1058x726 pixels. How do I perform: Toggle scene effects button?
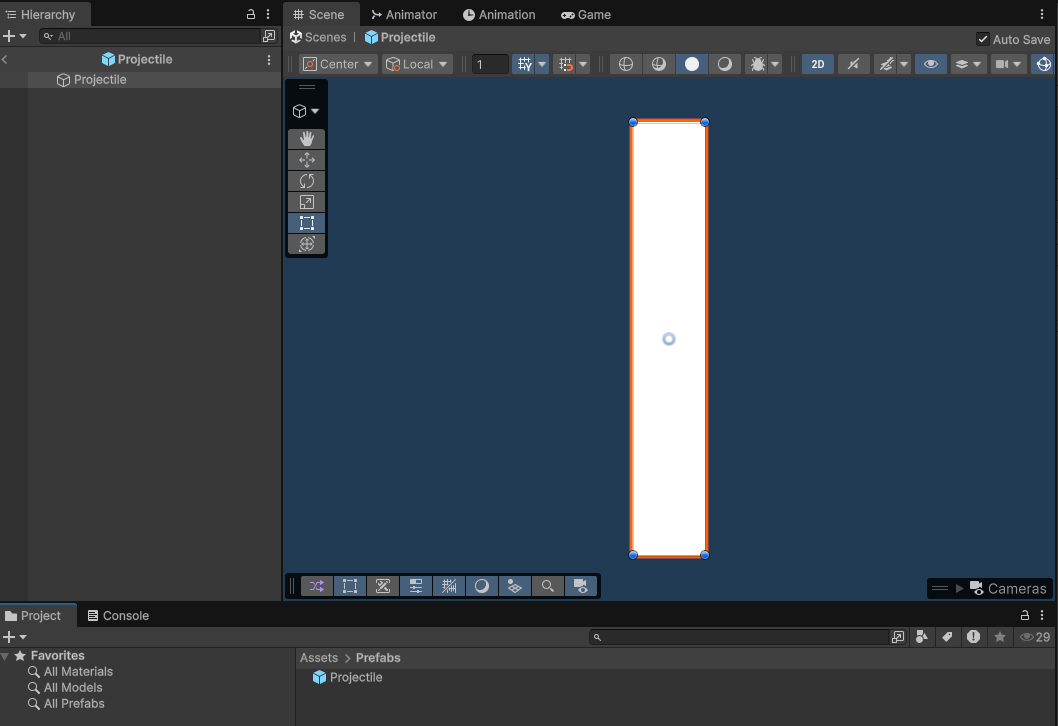tap(886, 64)
